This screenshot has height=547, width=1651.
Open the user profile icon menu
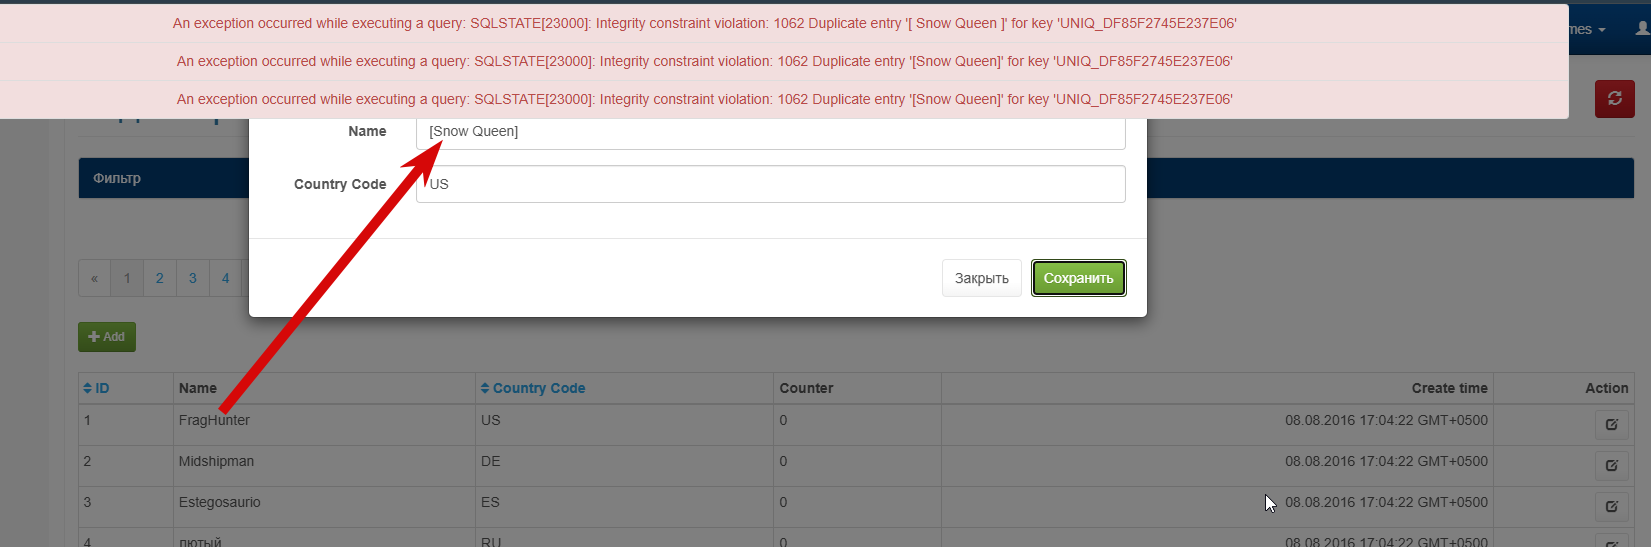pyautogui.click(x=1642, y=29)
